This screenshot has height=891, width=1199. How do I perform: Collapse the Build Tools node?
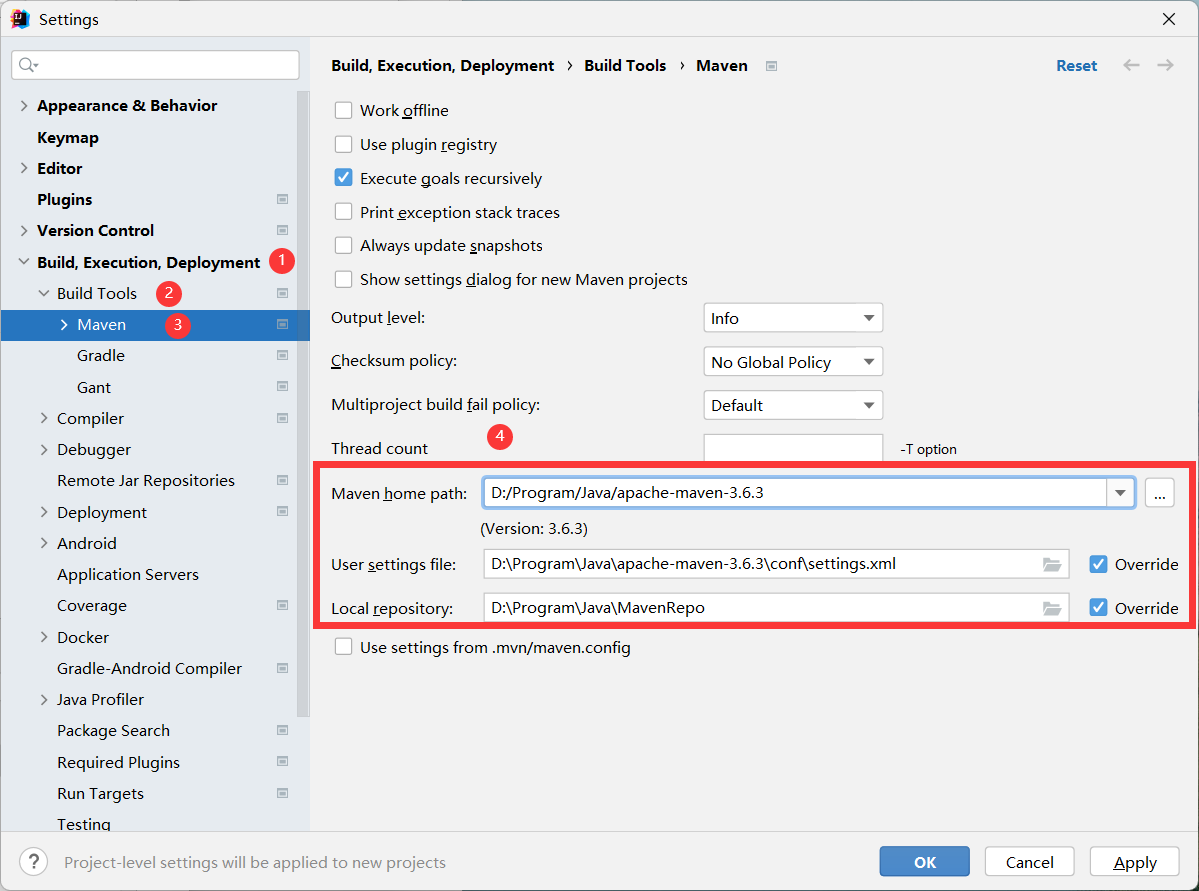click(x=44, y=294)
